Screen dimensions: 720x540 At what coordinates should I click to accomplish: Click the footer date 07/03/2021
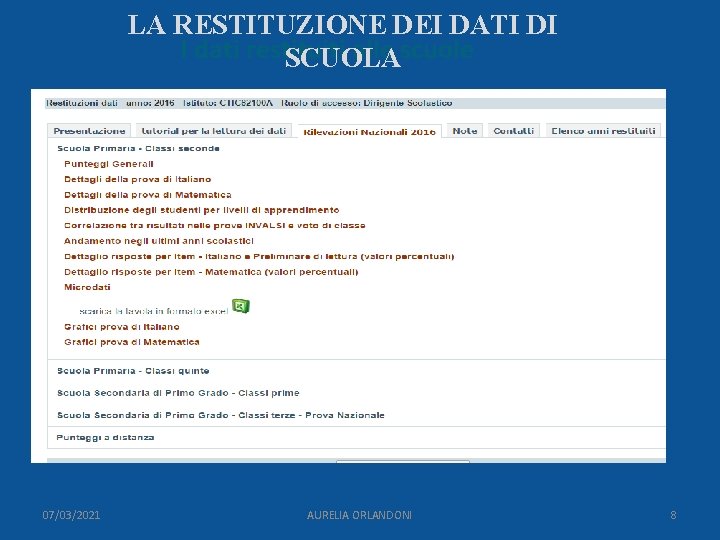71,515
